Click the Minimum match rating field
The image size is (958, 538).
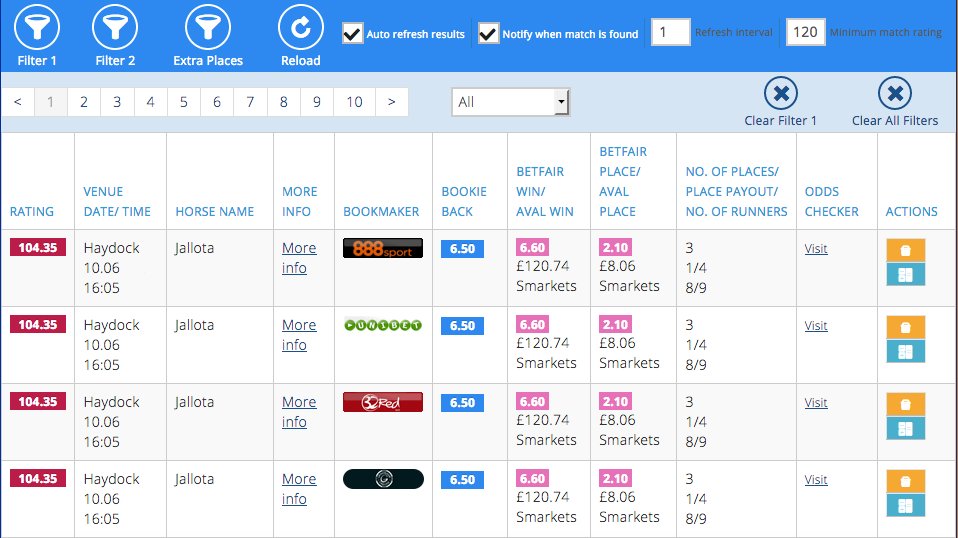point(804,32)
